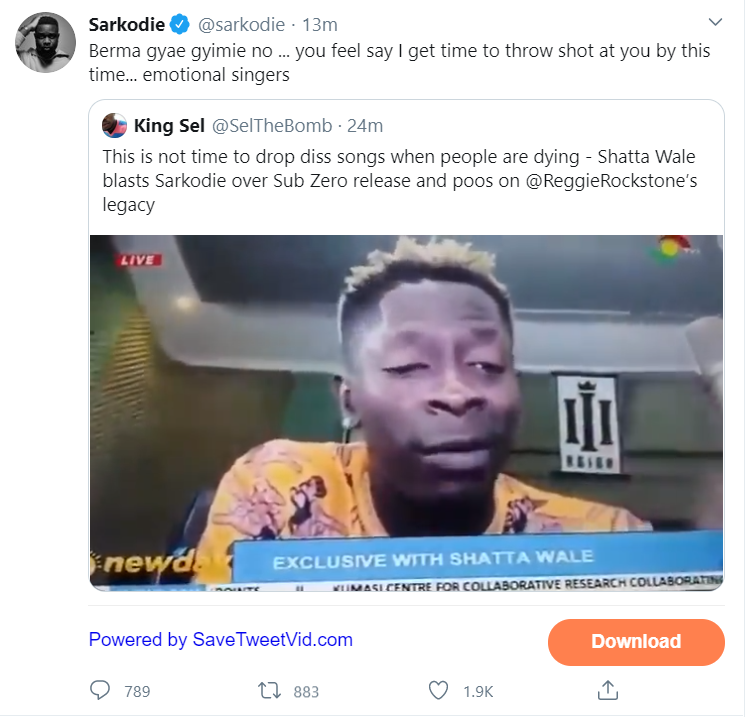Click the 24m quoted tweet timestamp
Image resolution: width=746 pixels, height=717 pixels.
pyautogui.click(x=364, y=126)
